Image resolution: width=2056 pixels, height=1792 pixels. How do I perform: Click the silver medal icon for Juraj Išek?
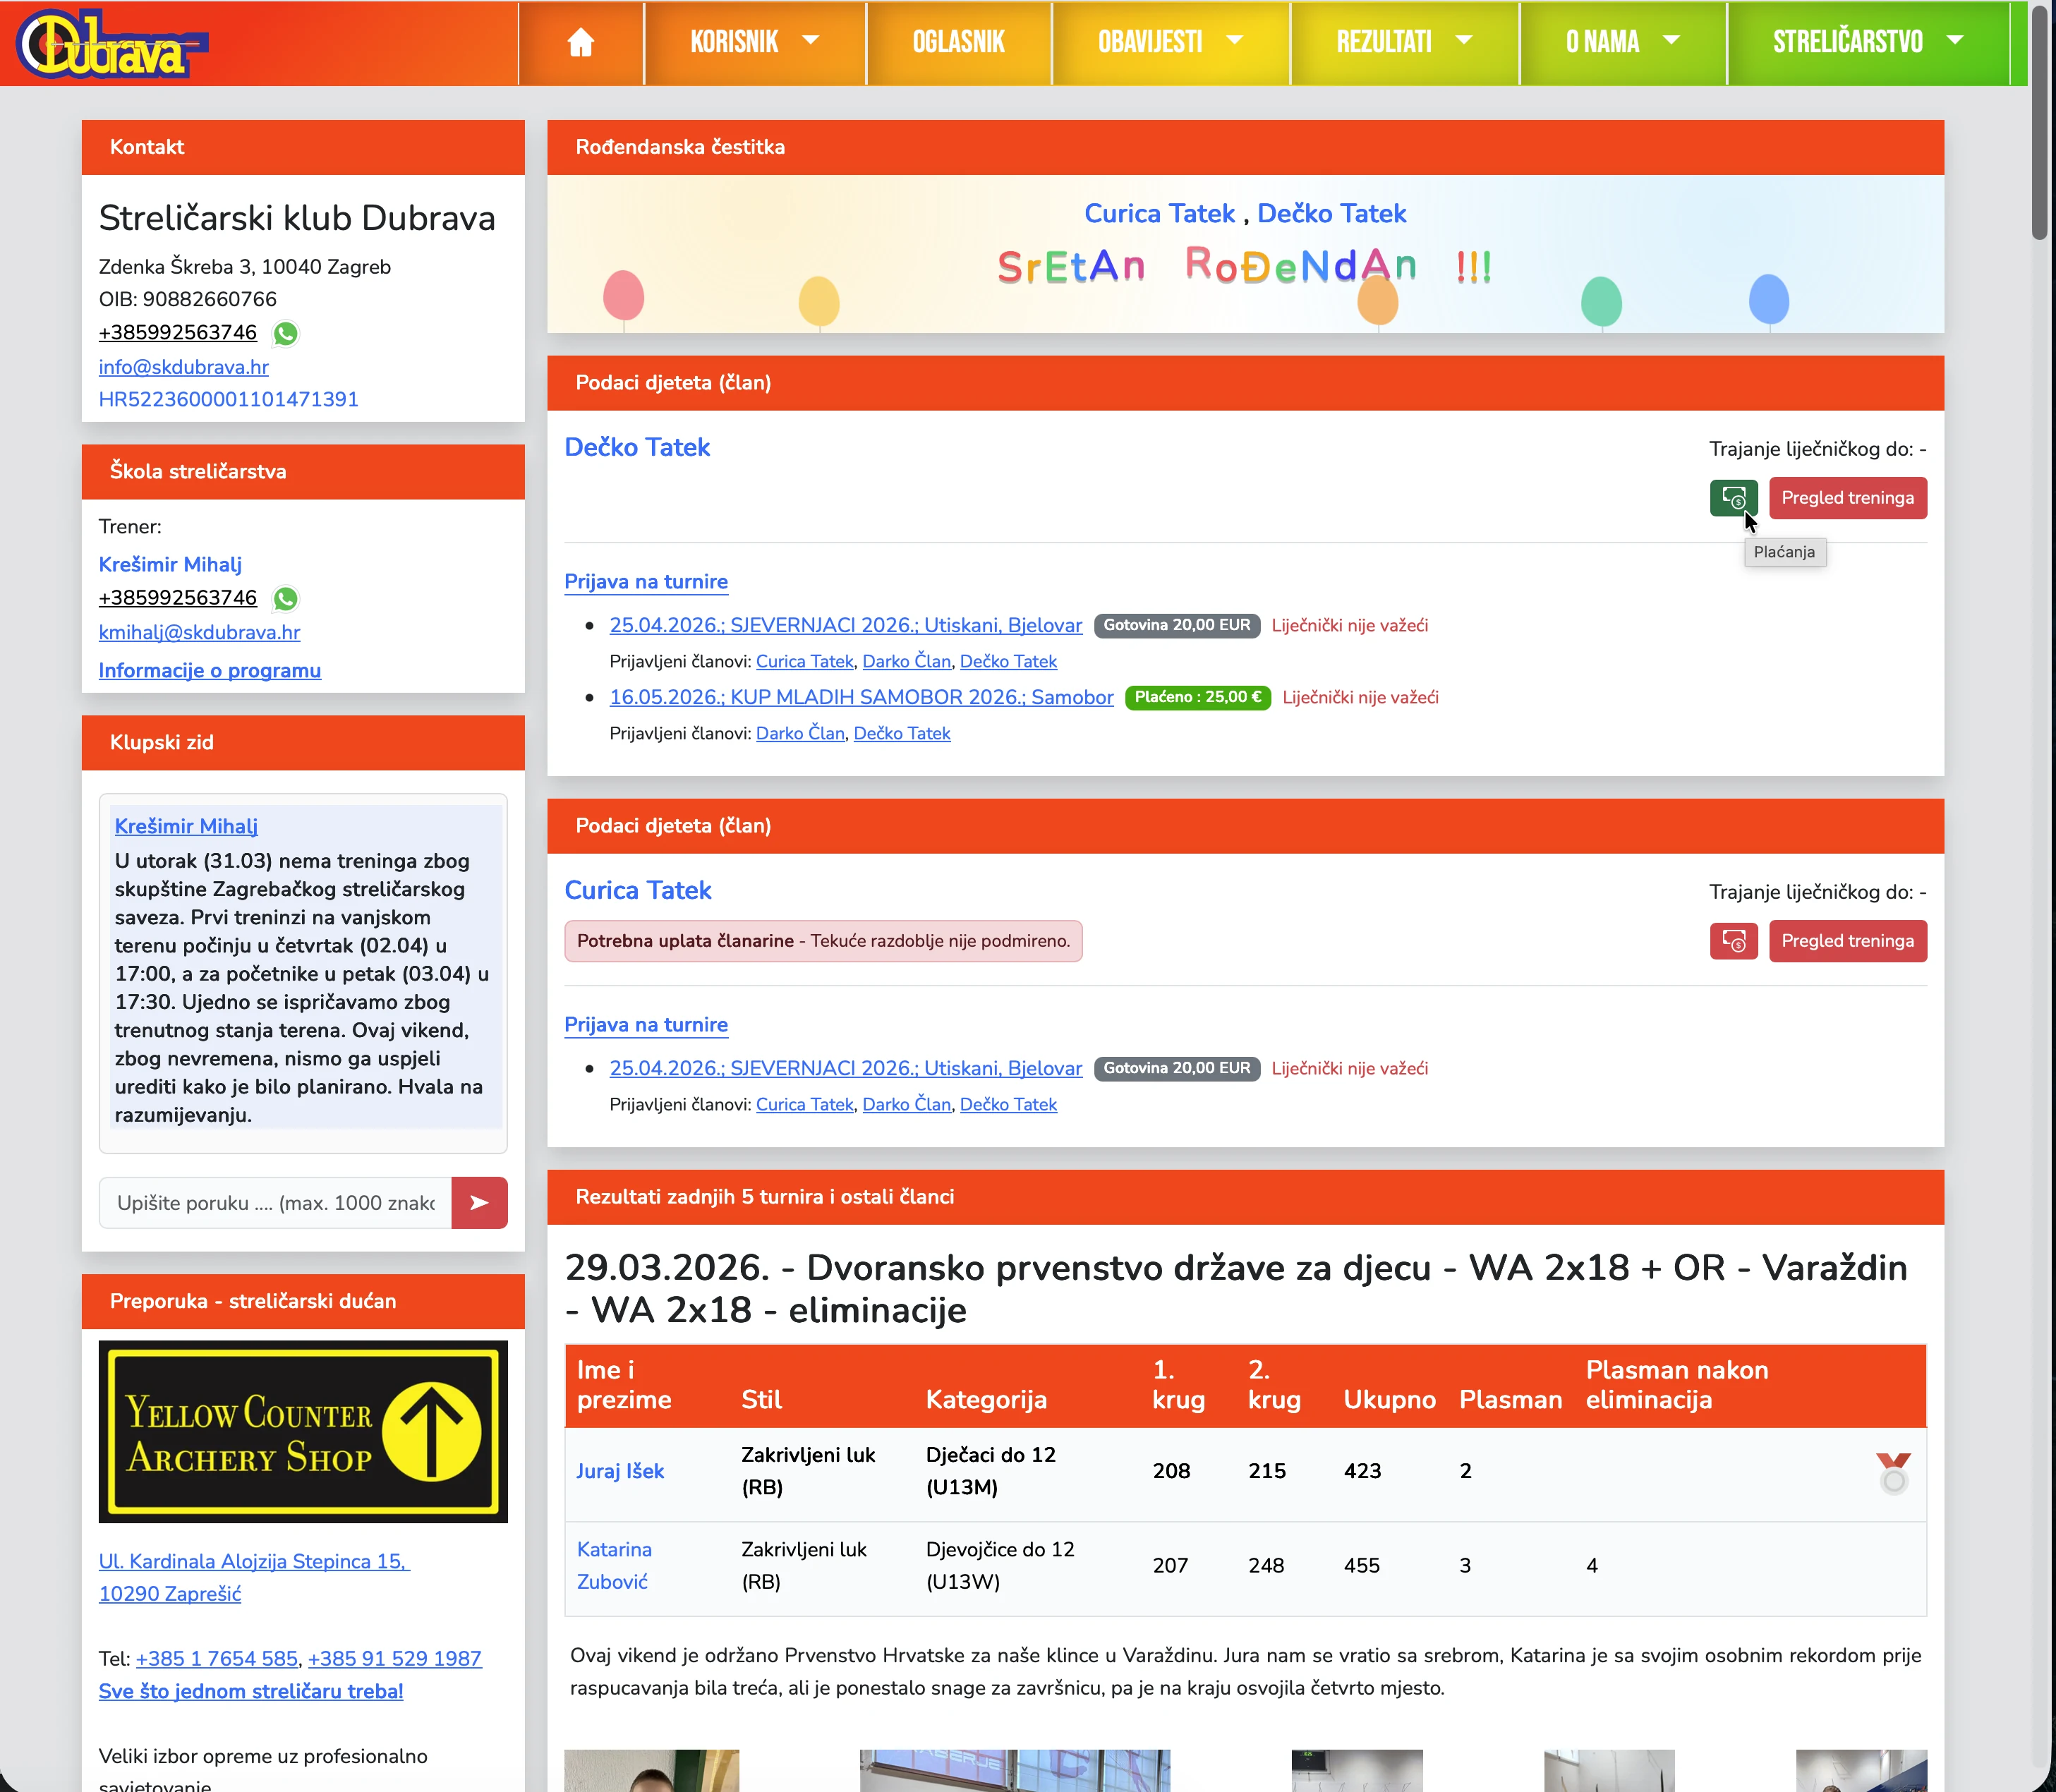click(x=1892, y=1473)
